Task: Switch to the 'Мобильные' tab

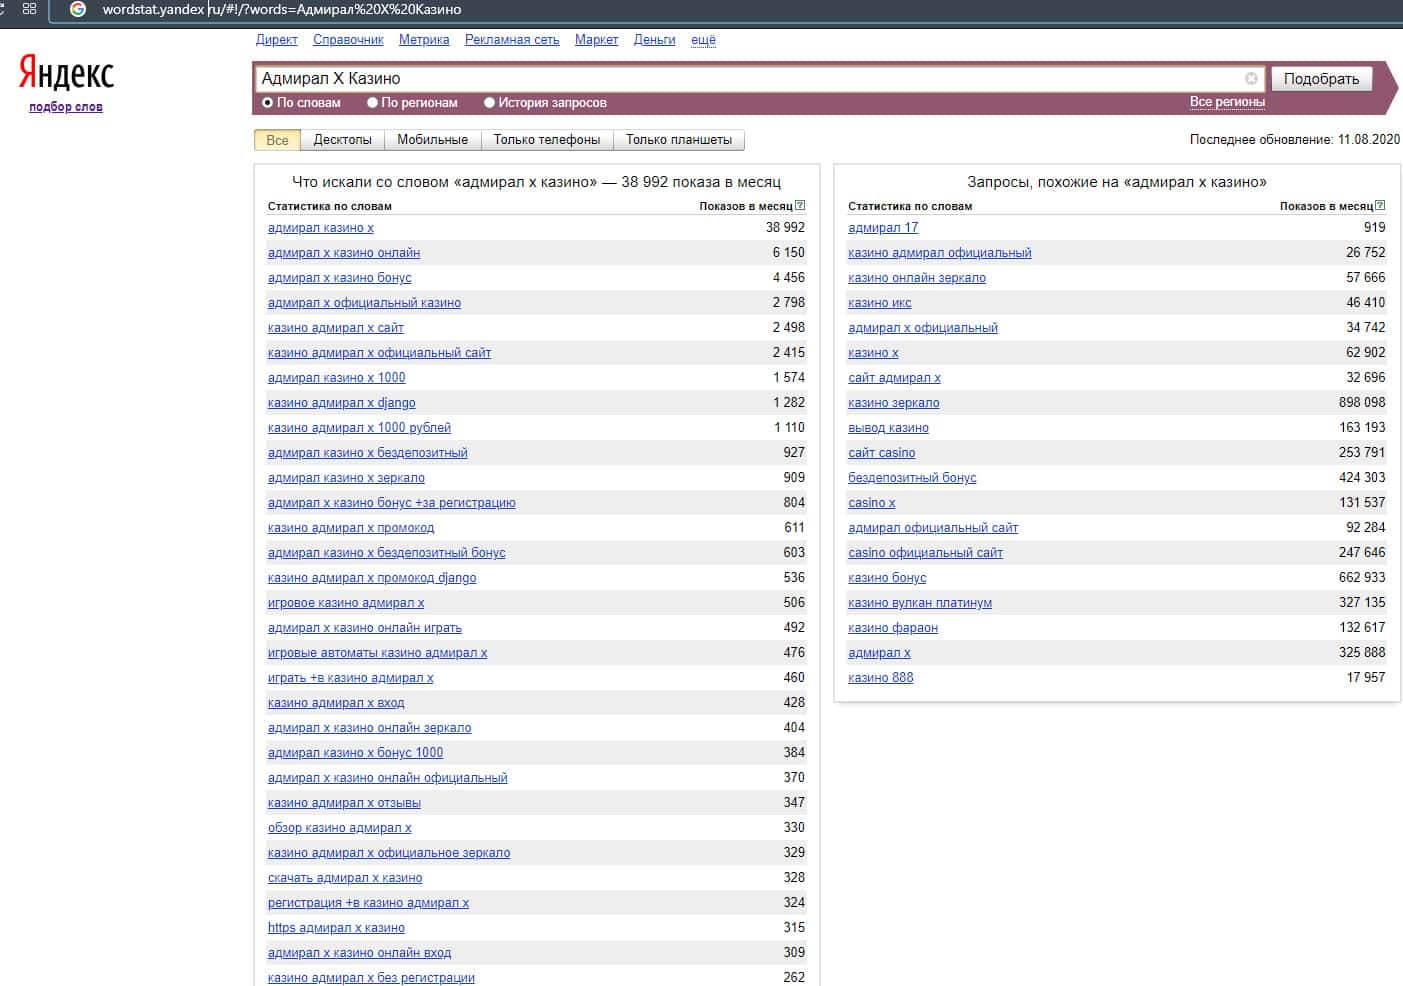Action: pos(432,140)
